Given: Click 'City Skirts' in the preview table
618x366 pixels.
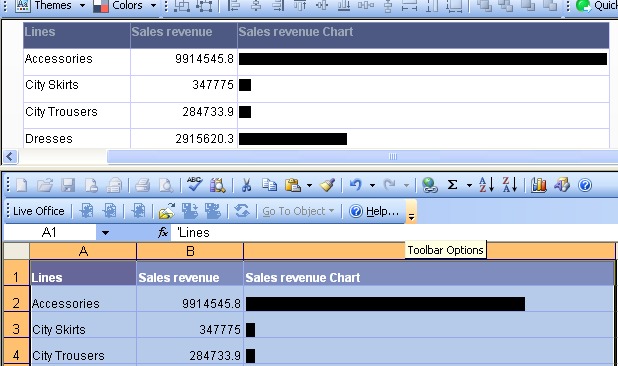Looking at the screenshot, I should click(x=52, y=85).
